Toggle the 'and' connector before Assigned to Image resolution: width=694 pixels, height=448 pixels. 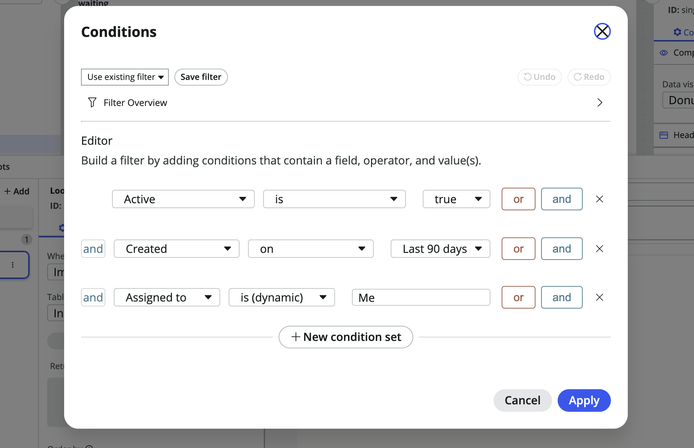93,297
